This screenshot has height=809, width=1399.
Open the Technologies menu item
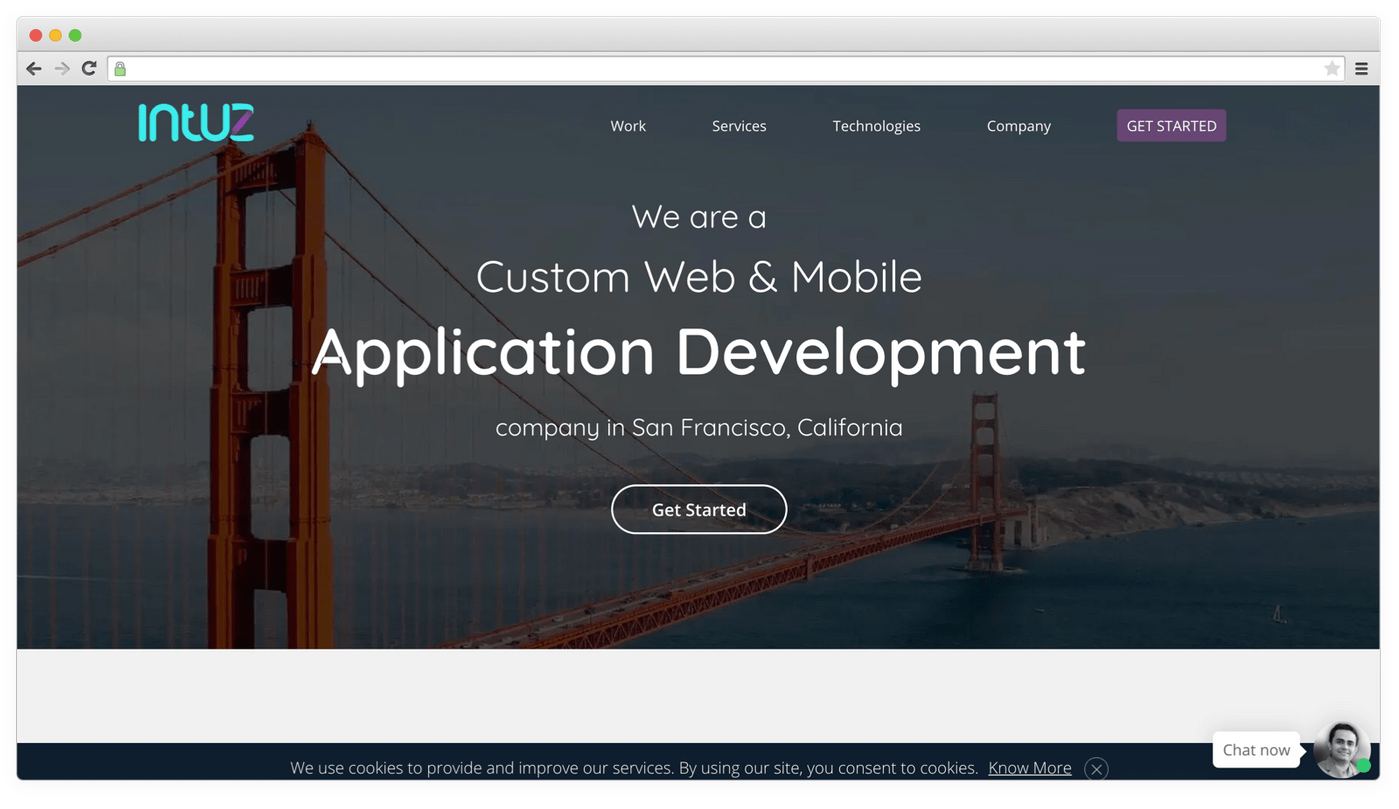[876, 126]
